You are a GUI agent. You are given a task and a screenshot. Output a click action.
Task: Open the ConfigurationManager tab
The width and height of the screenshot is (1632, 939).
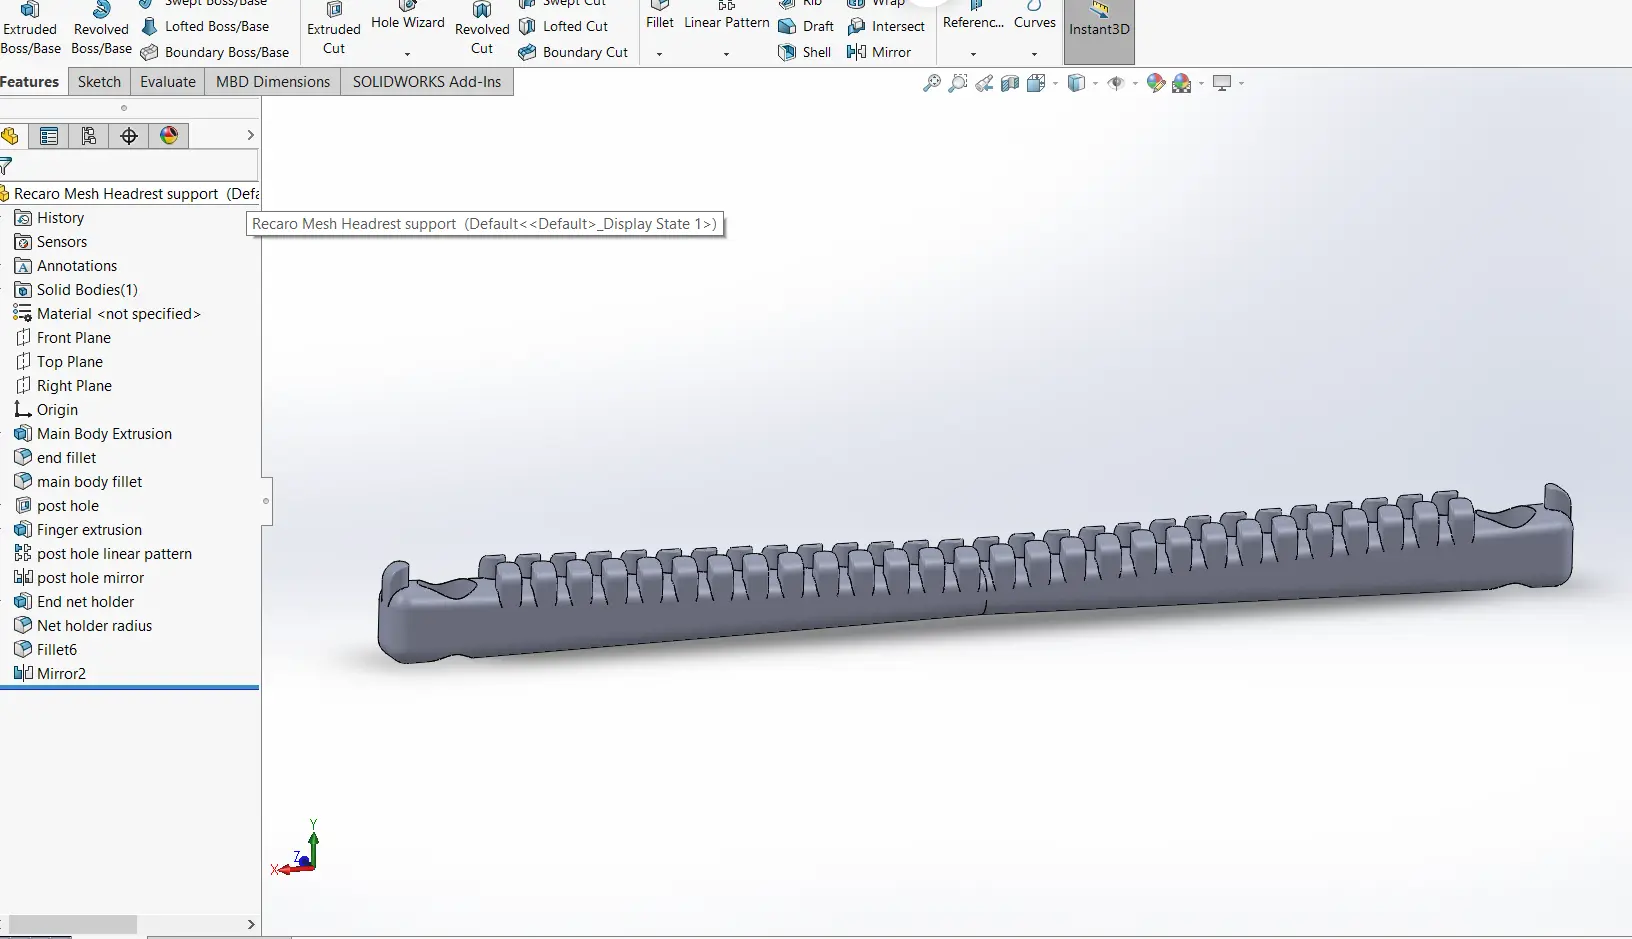pos(89,136)
